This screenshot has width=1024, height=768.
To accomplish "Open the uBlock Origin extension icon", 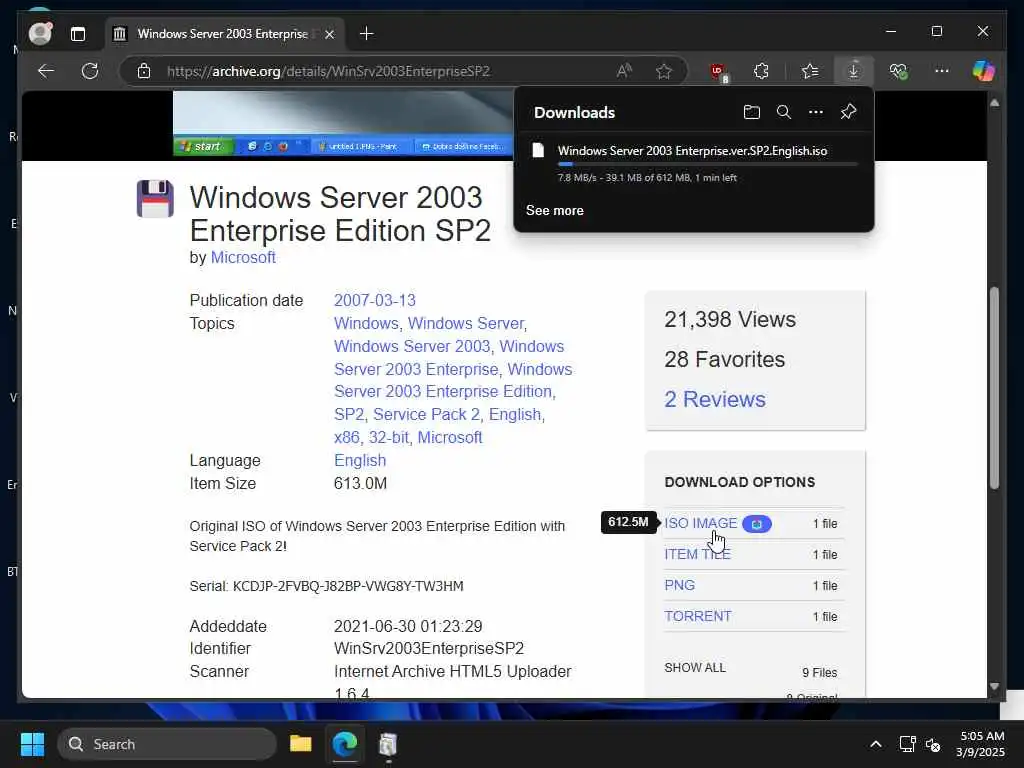I will [718, 72].
